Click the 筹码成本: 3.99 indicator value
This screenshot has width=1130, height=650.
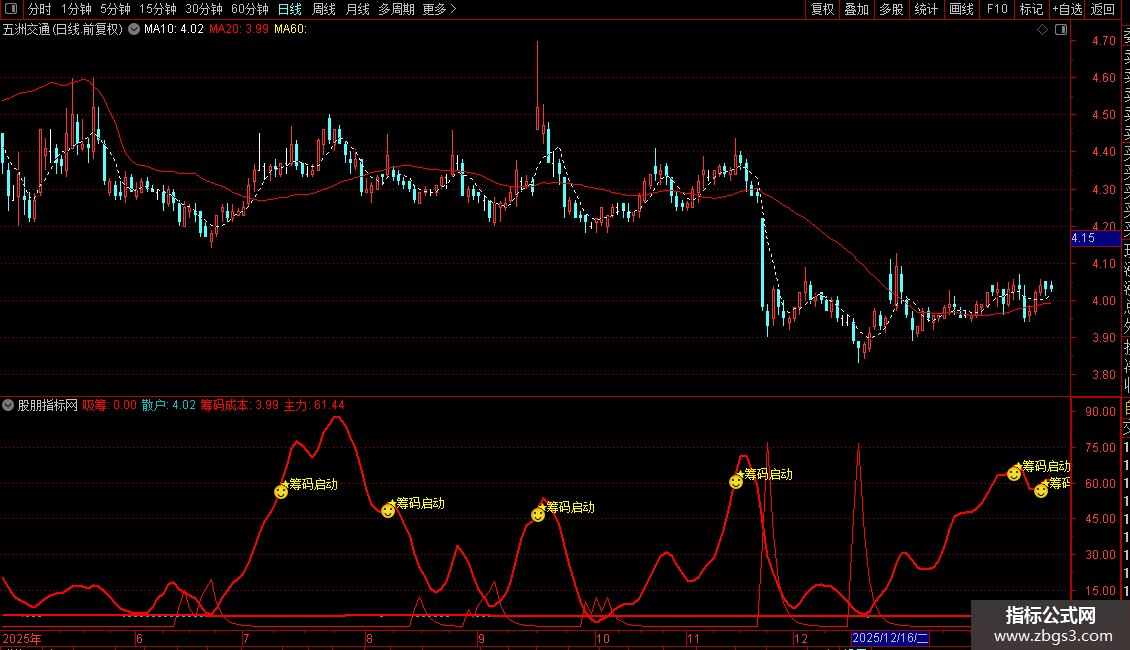pyautogui.click(x=239, y=405)
